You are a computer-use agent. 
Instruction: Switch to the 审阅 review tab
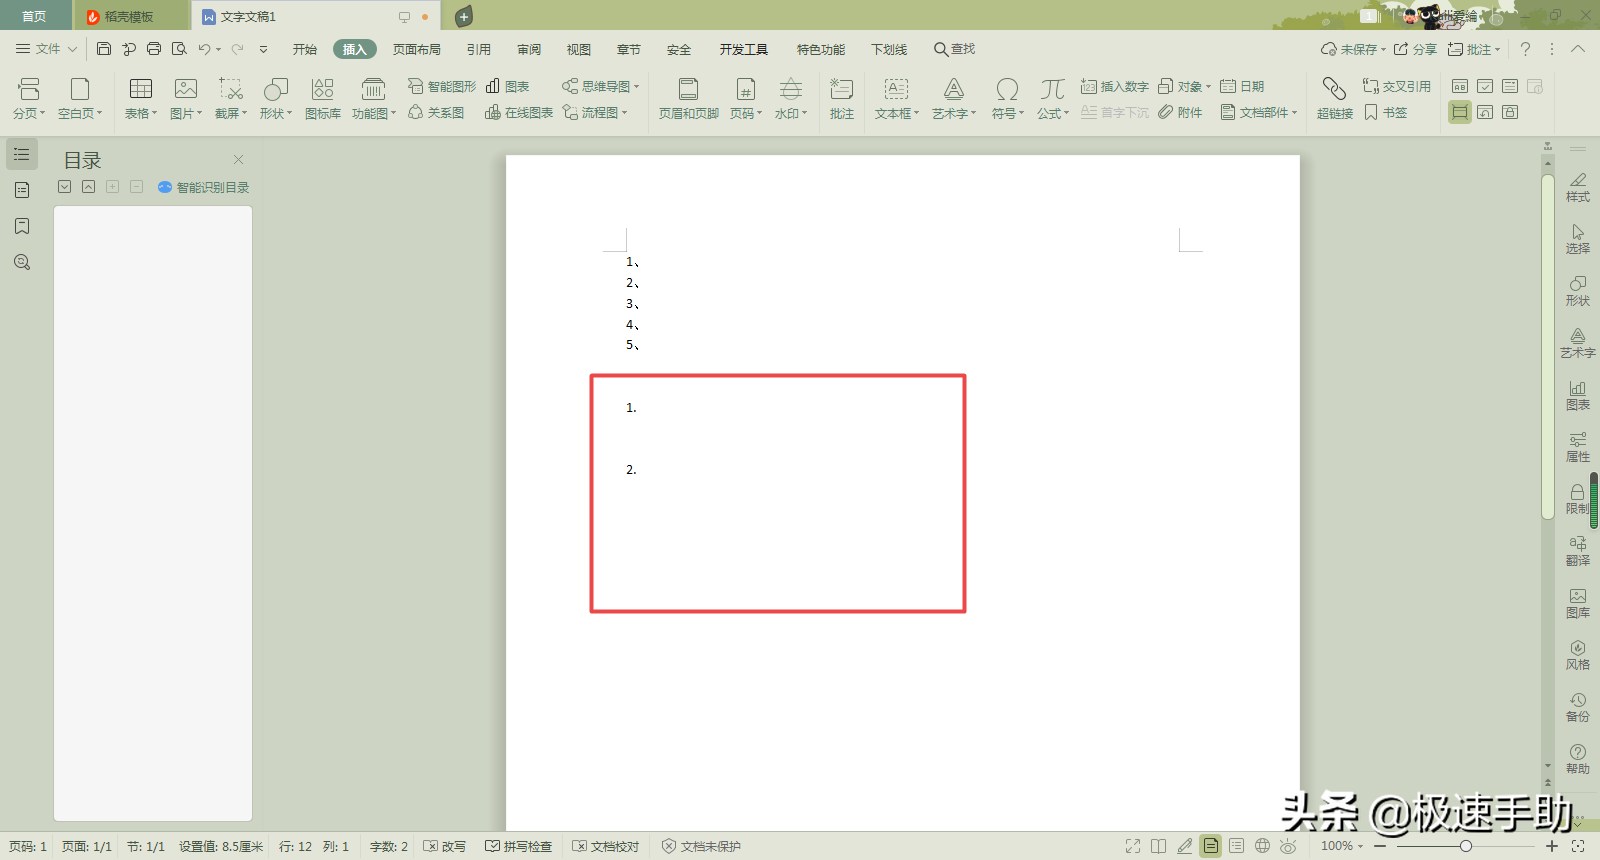click(x=529, y=49)
